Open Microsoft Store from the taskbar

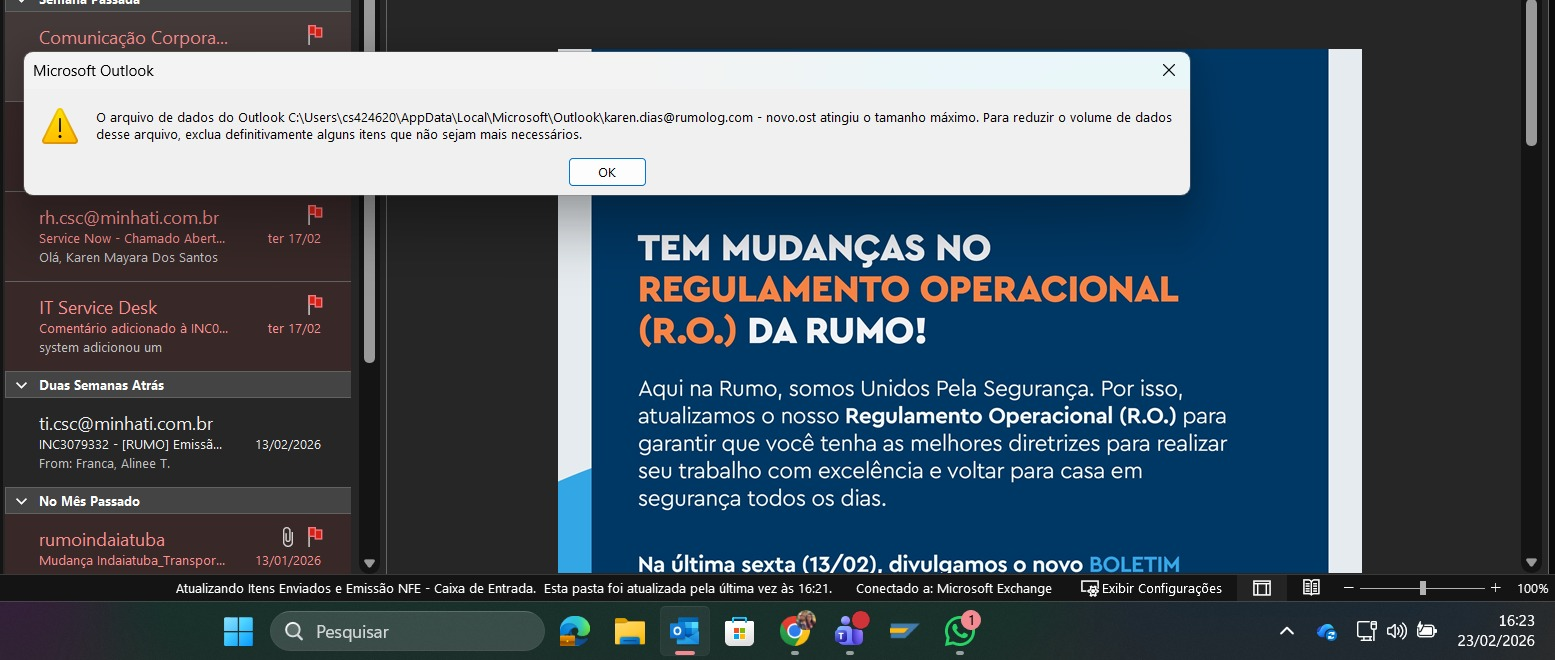tap(739, 631)
